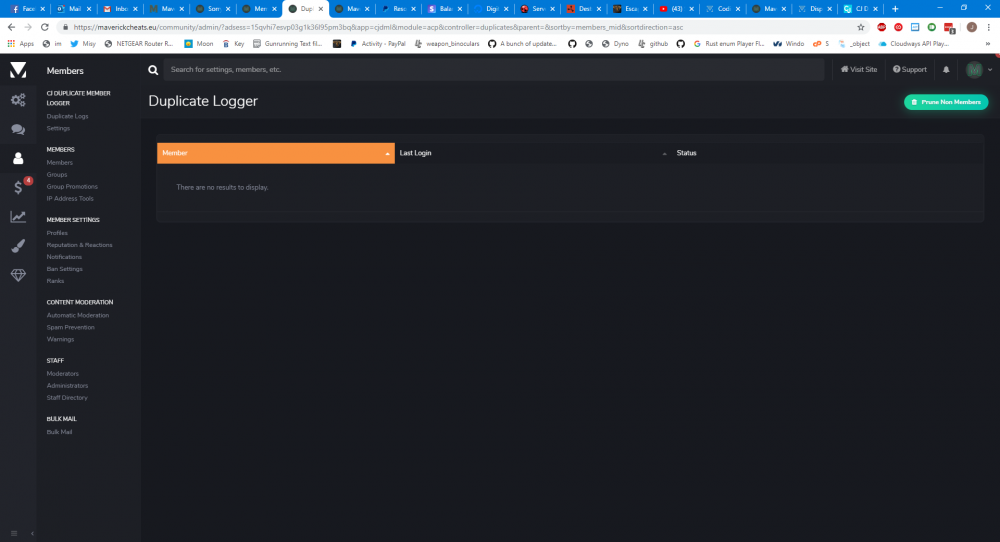Select Spam Prevention in the sidebar
This screenshot has width=1000, height=542.
pyautogui.click(x=71, y=327)
